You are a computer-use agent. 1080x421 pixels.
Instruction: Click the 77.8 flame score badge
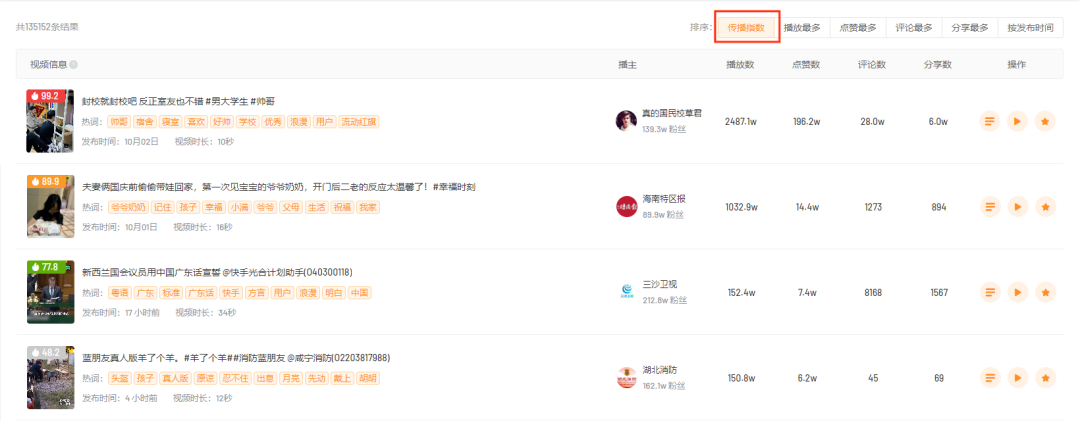pos(45,267)
